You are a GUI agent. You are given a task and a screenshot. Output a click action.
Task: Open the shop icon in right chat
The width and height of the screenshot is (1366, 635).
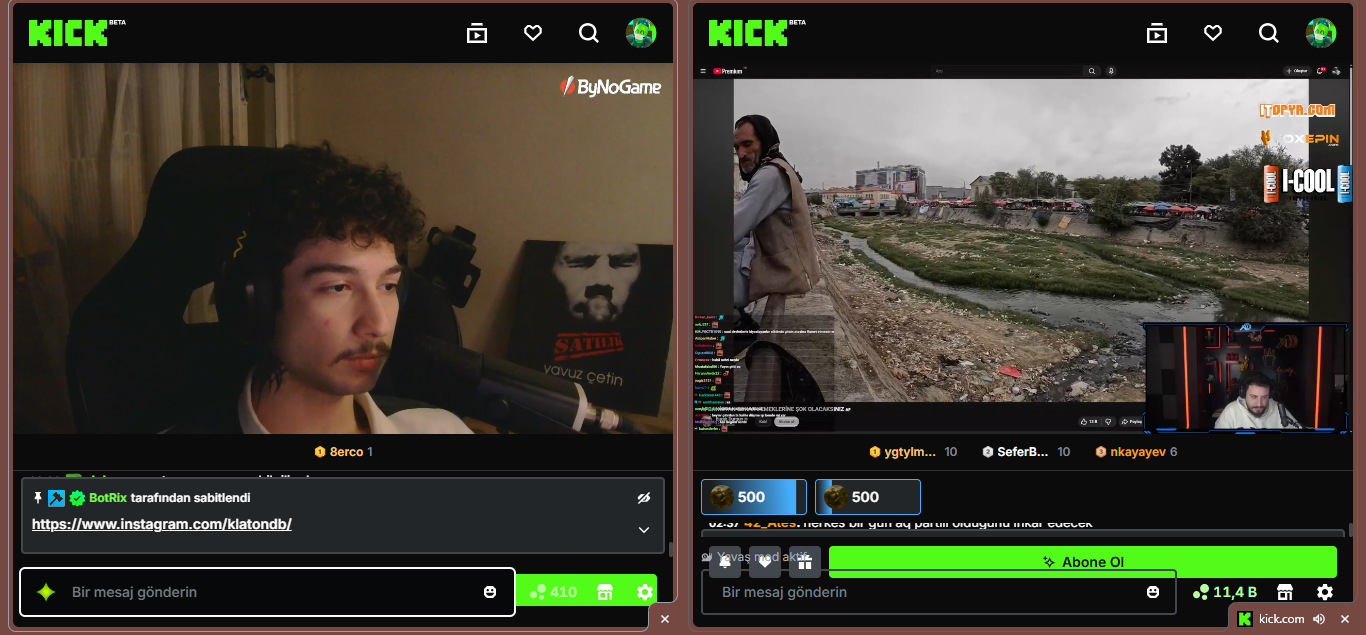point(1285,592)
